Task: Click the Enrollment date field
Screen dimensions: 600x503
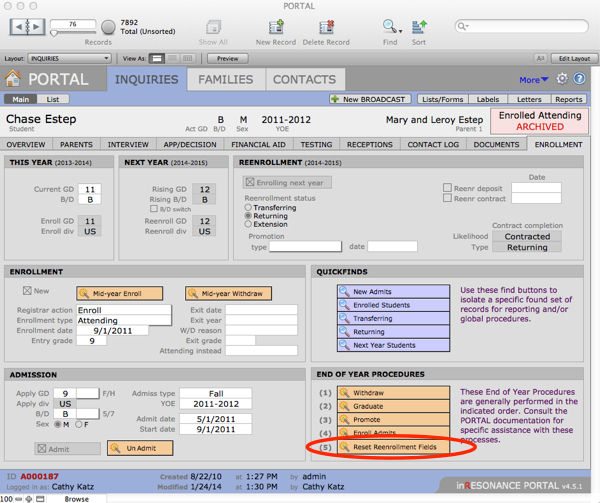Action: coord(110,329)
